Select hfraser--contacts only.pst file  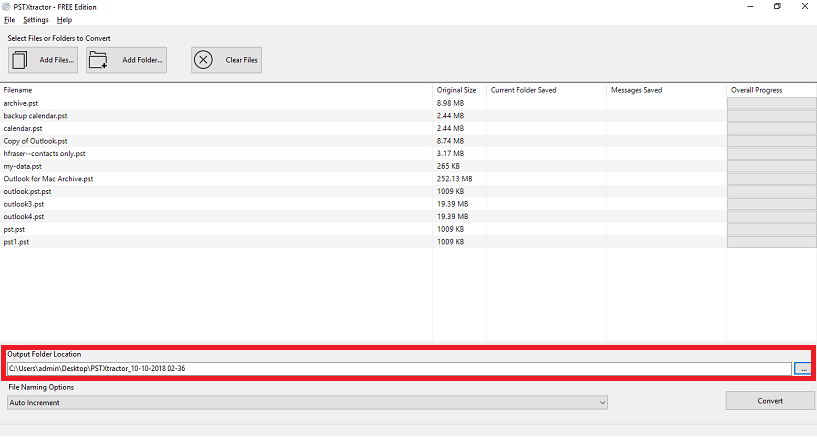[44, 154]
